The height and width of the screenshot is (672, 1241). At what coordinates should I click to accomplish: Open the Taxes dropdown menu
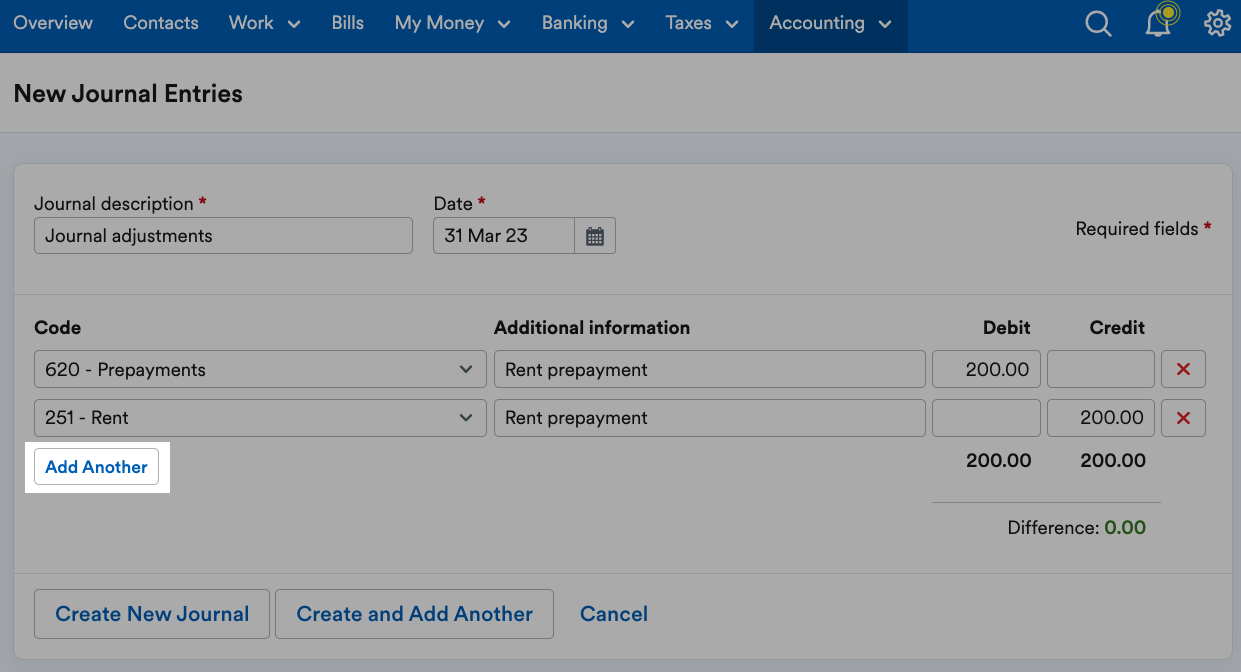701,23
